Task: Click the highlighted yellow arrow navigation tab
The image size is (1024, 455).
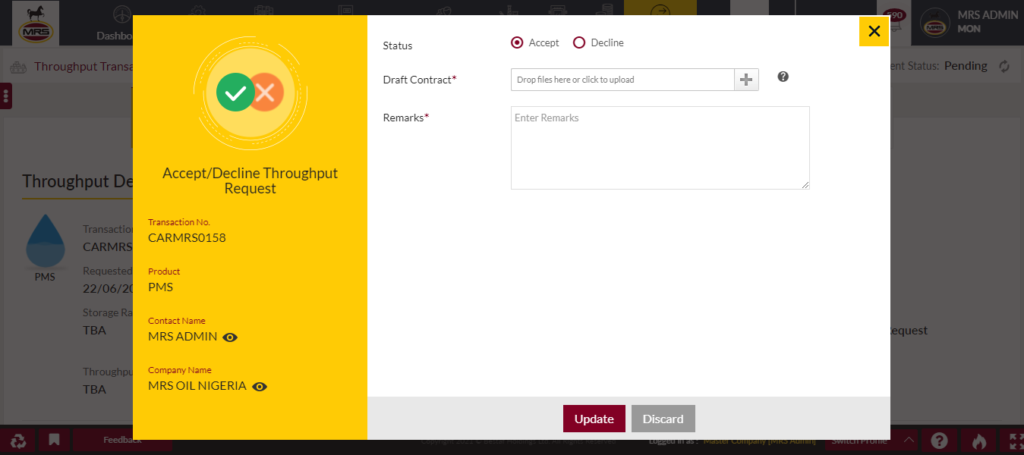Action: (x=660, y=9)
